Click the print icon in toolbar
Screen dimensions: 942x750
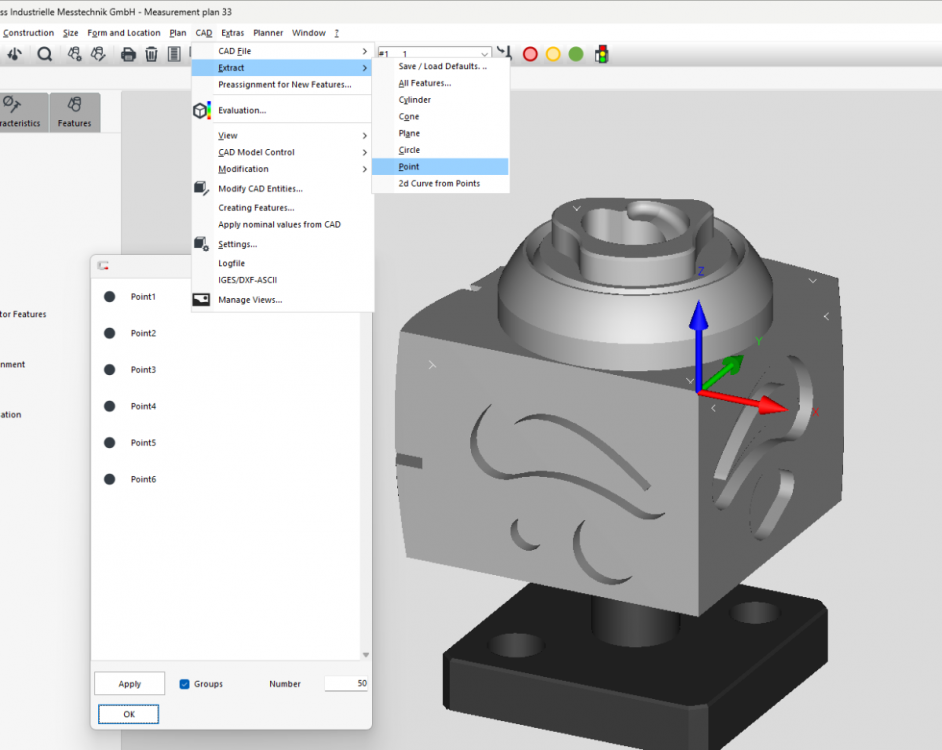(x=128, y=54)
